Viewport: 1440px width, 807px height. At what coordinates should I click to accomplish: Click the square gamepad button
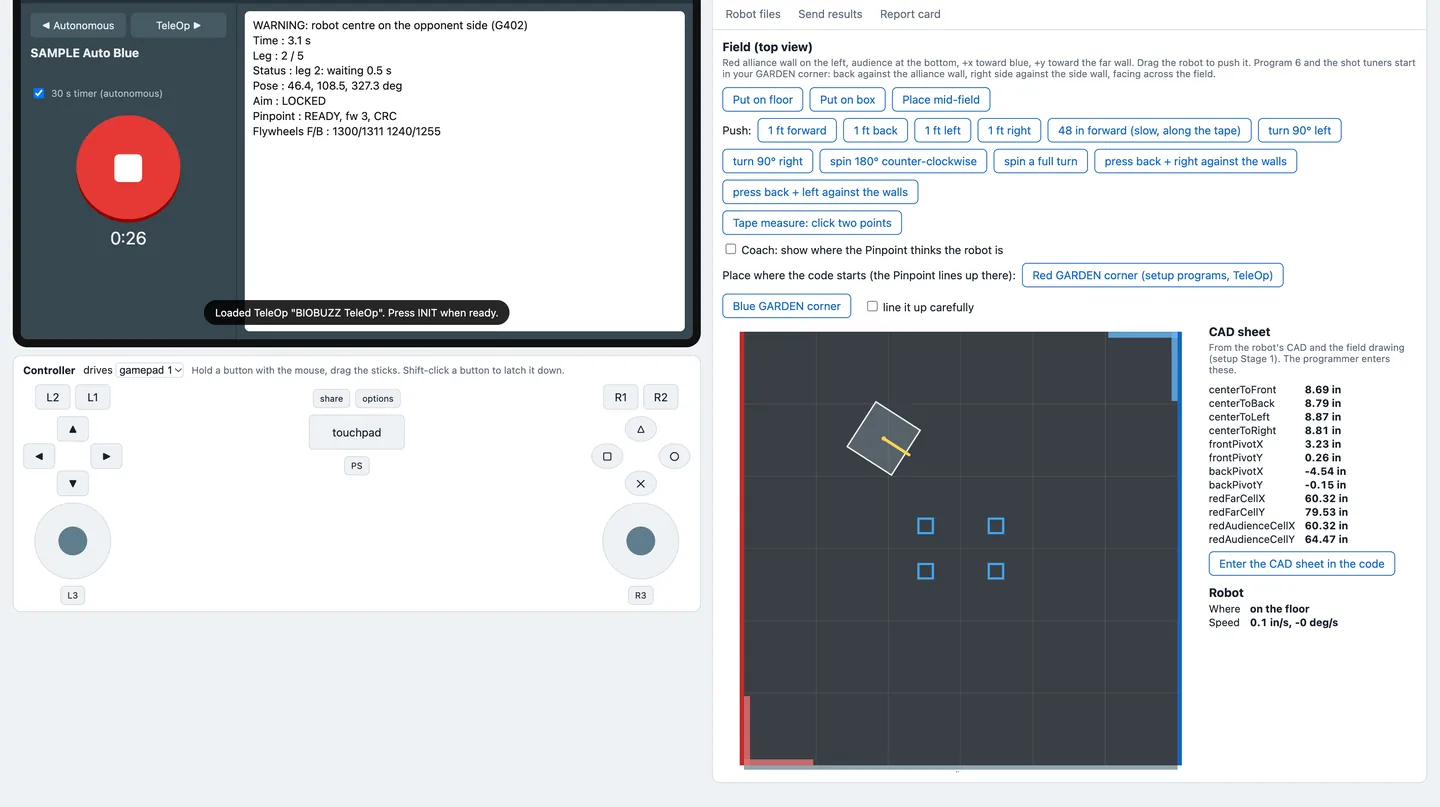coord(607,456)
